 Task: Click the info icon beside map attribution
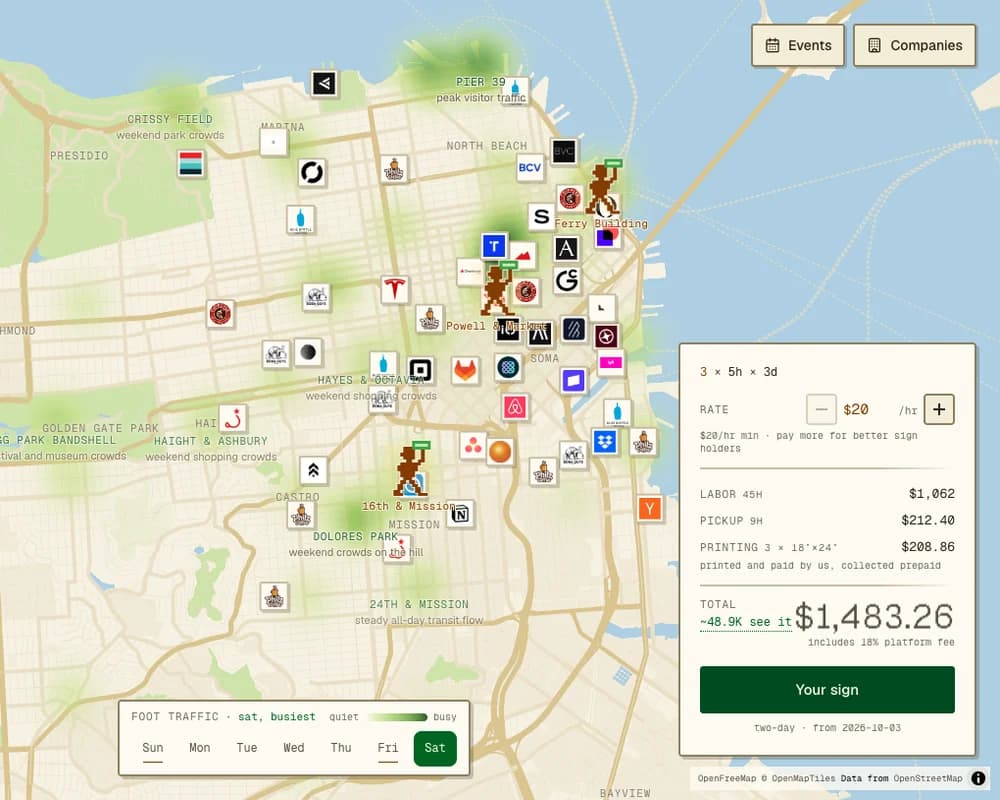[x=978, y=778]
